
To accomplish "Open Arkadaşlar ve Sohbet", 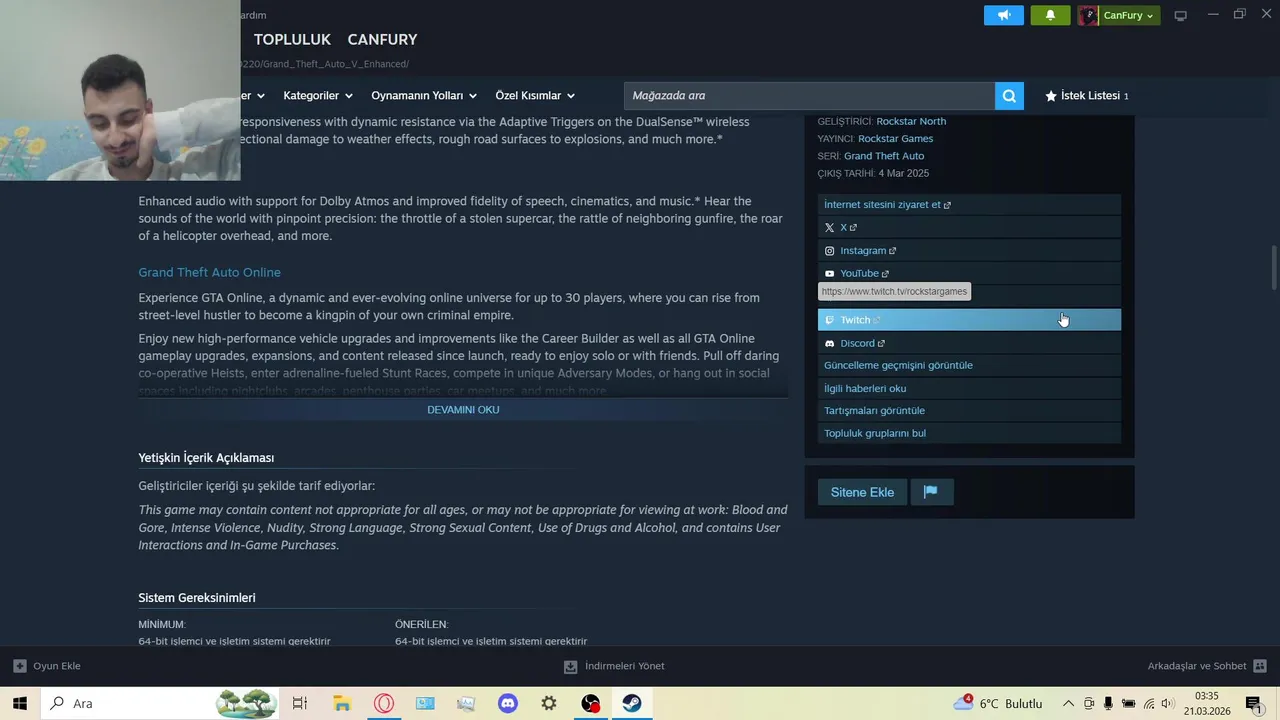I will click(1197, 666).
